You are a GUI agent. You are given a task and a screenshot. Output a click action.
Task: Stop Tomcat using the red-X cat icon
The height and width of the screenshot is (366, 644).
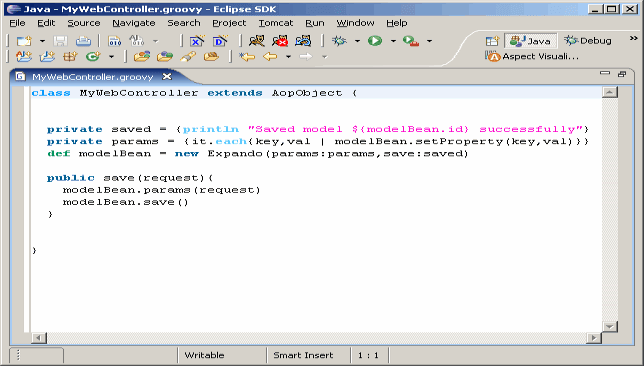[280, 41]
